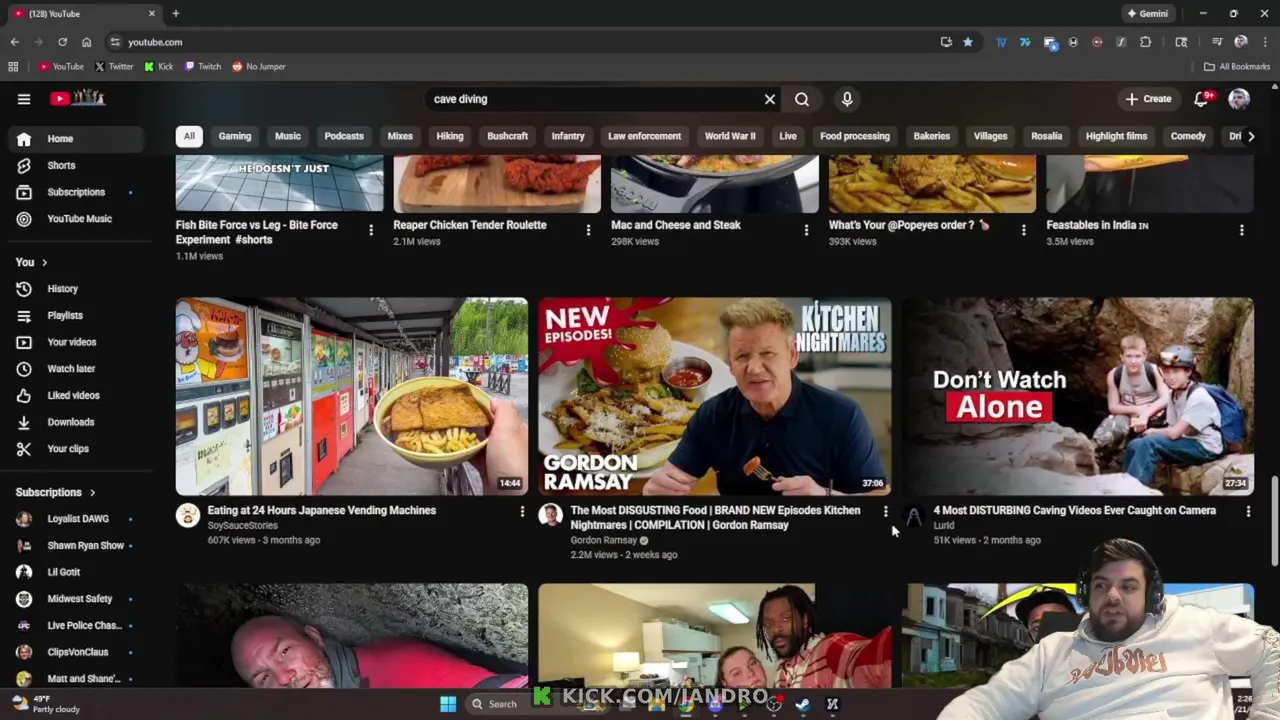This screenshot has height=720, width=1280.
Task: Open Japanese vending machines video thumbnail
Action: pos(352,396)
